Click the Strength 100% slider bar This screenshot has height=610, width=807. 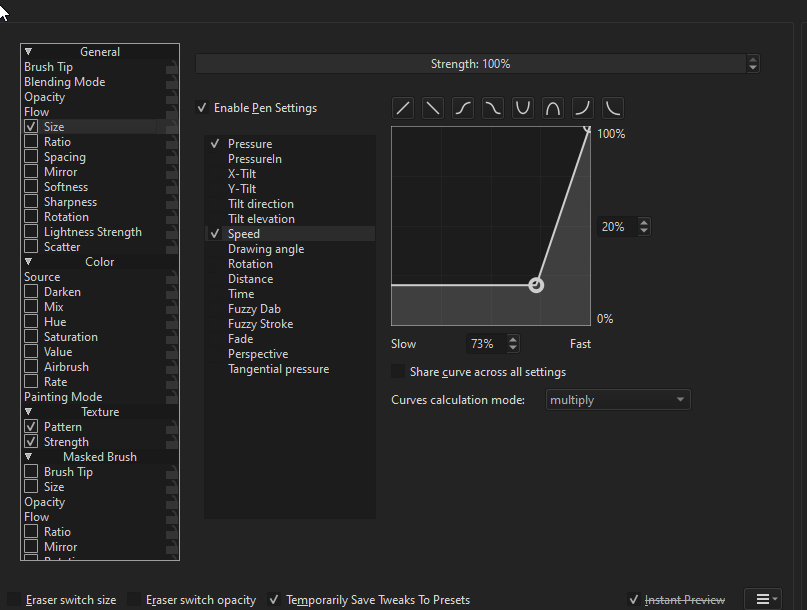click(x=470, y=64)
